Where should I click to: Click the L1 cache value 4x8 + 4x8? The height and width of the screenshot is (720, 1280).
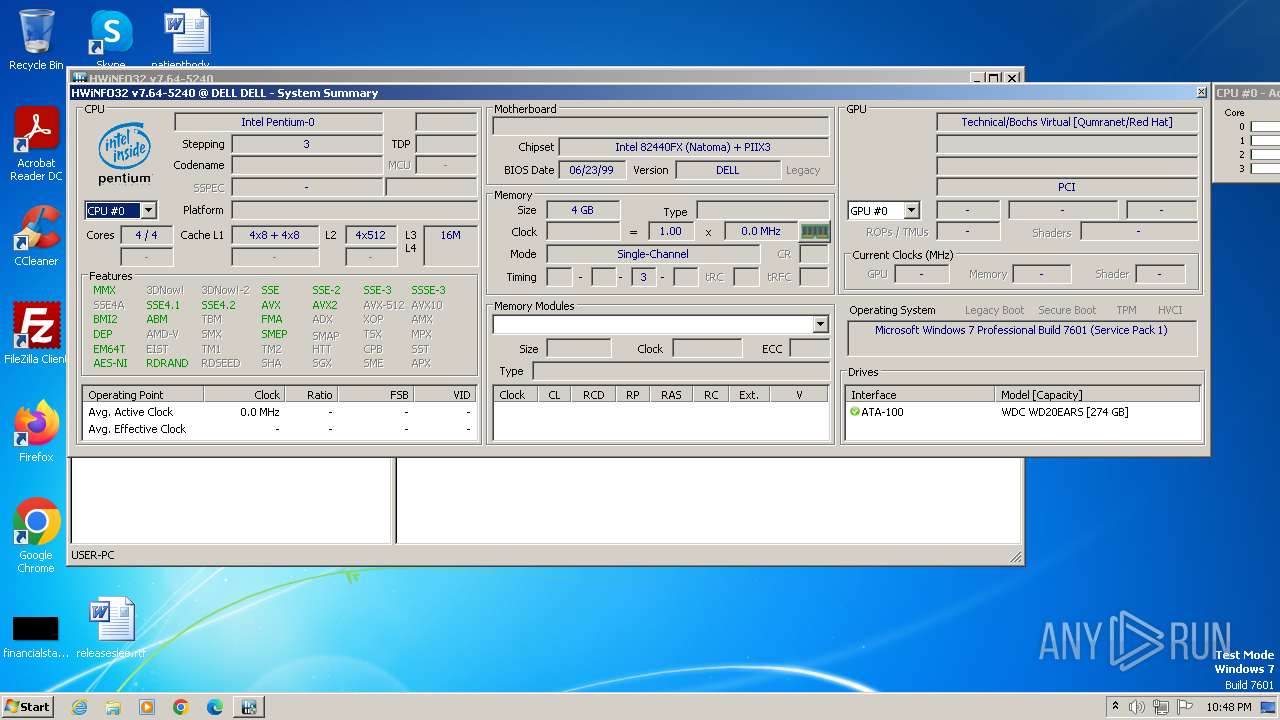pyautogui.click(x=275, y=235)
